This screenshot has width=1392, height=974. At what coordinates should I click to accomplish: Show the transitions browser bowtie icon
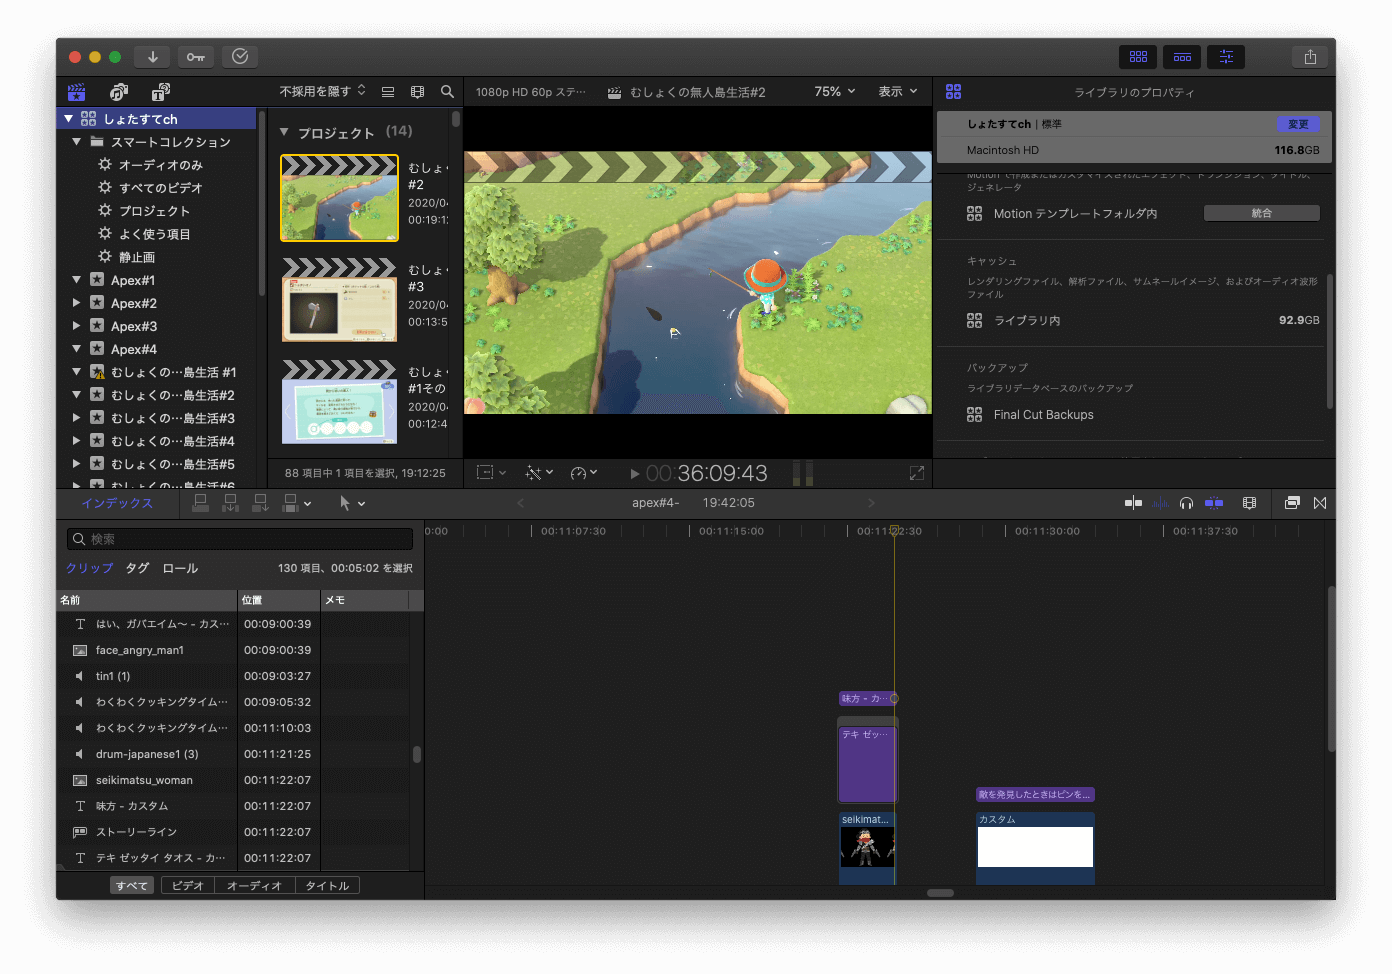(x=1320, y=503)
